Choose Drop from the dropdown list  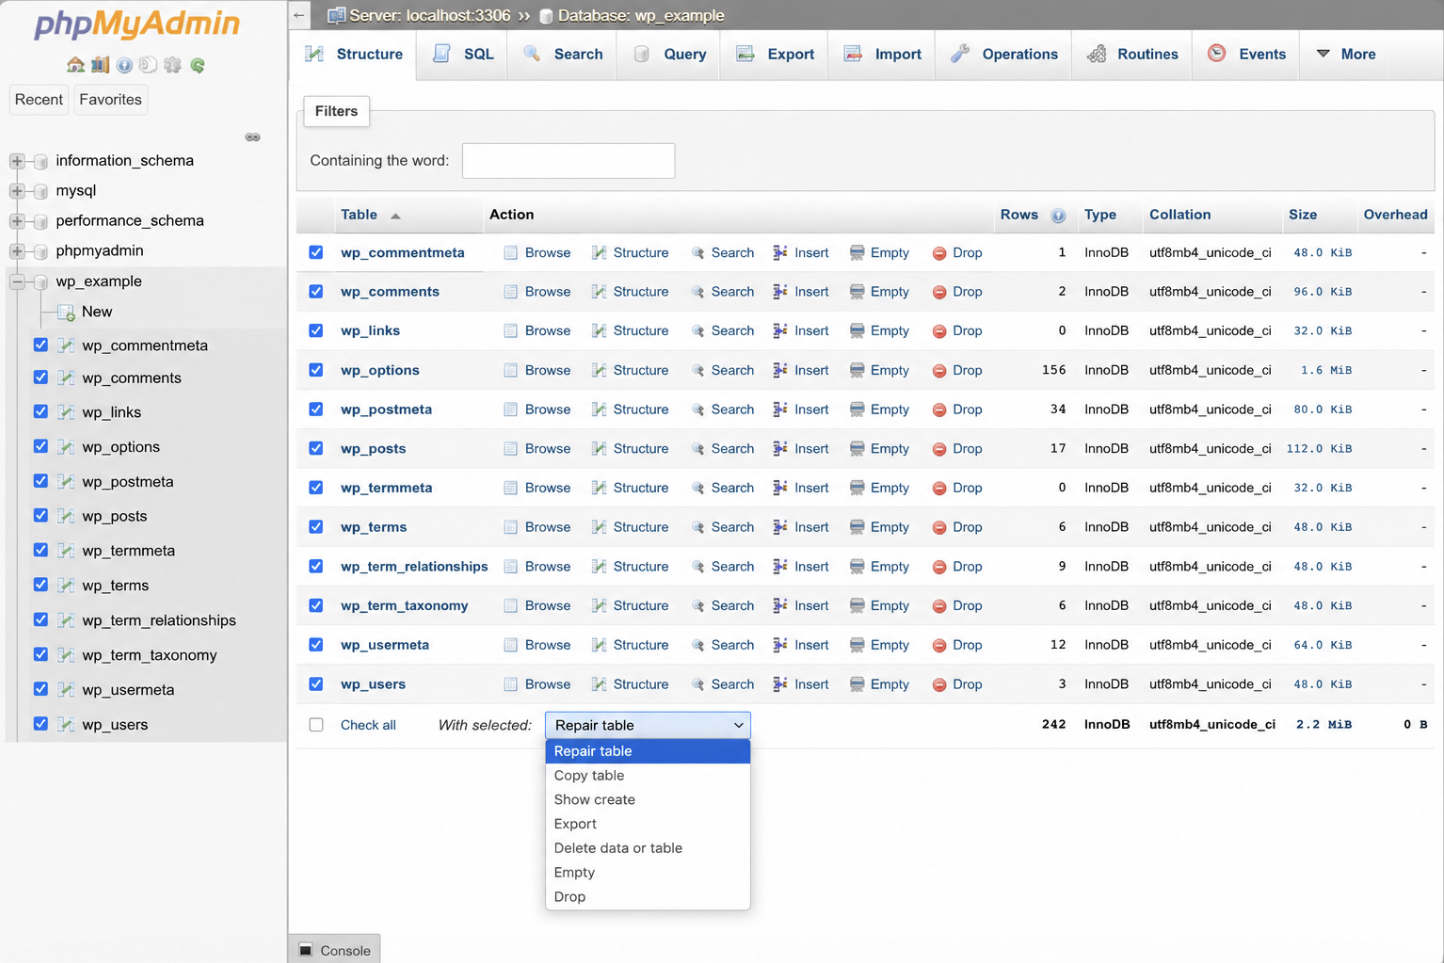click(x=648, y=897)
